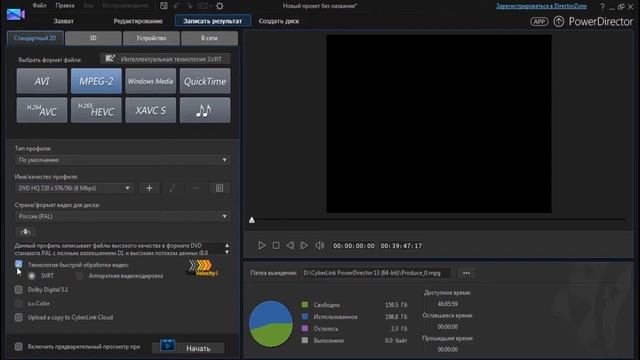This screenshot has width=640, height=360.
Task: Click the upgrade arrow icon near PowerDirector
Action: coord(559,22)
